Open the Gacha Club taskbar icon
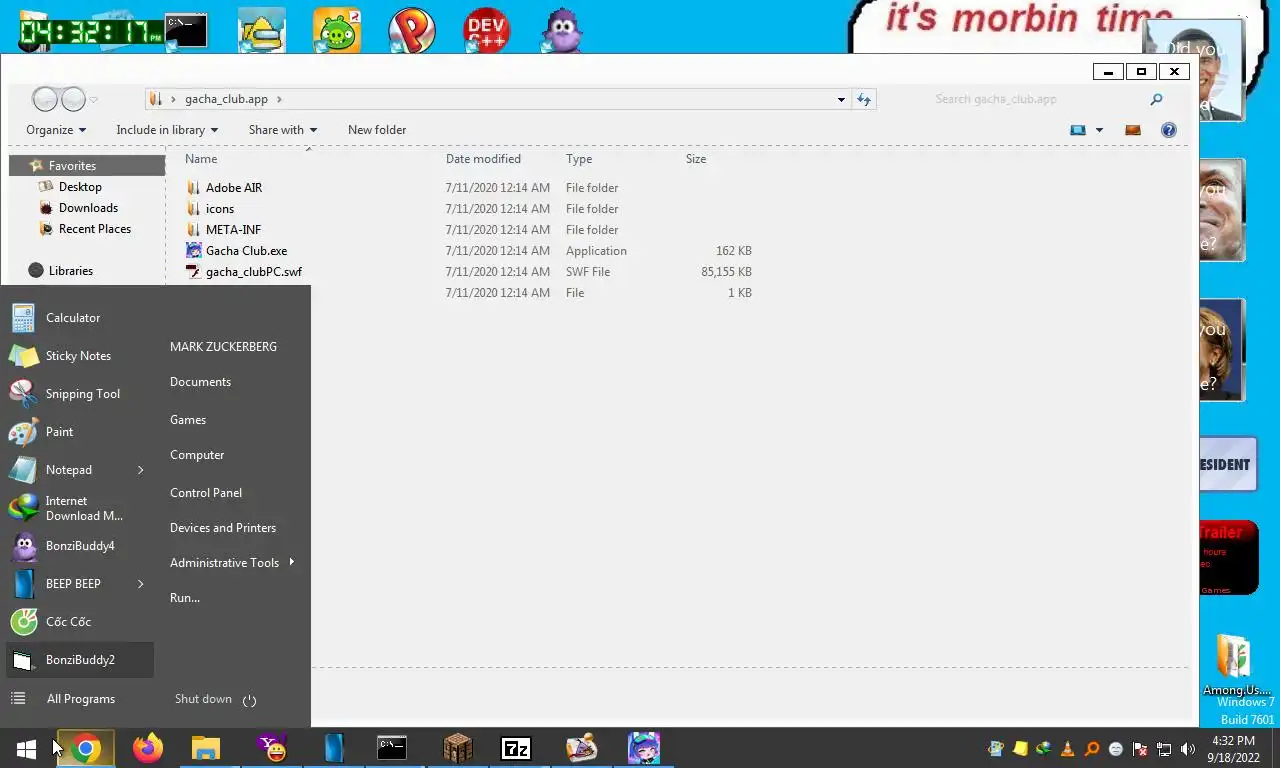The image size is (1280, 768). [644, 748]
